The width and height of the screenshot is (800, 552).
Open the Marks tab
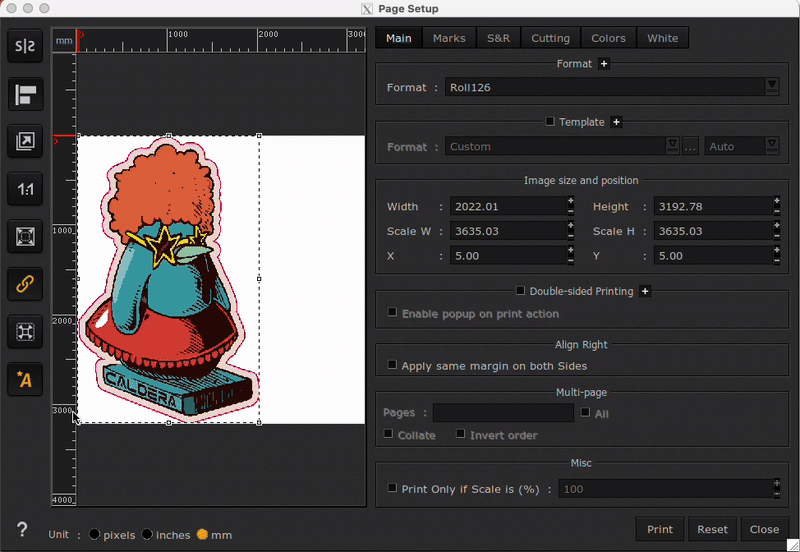tap(449, 38)
